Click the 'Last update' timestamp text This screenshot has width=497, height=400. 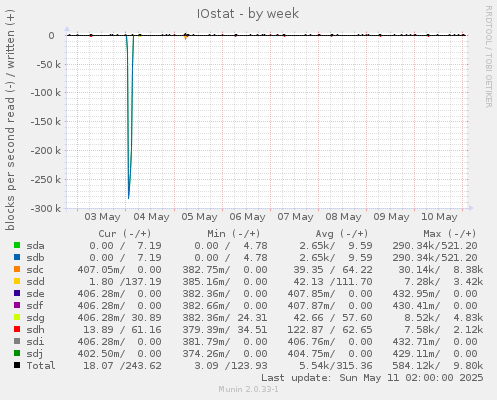point(372,378)
